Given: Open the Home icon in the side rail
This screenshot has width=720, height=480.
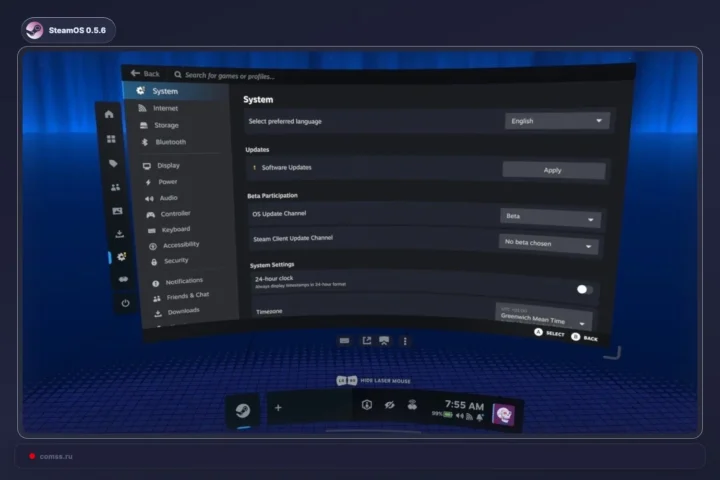Looking at the screenshot, I should tap(109, 114).
